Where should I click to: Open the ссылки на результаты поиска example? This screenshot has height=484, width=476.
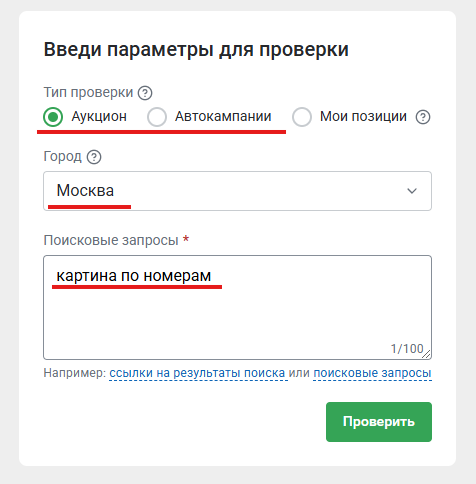pos(197,373)
